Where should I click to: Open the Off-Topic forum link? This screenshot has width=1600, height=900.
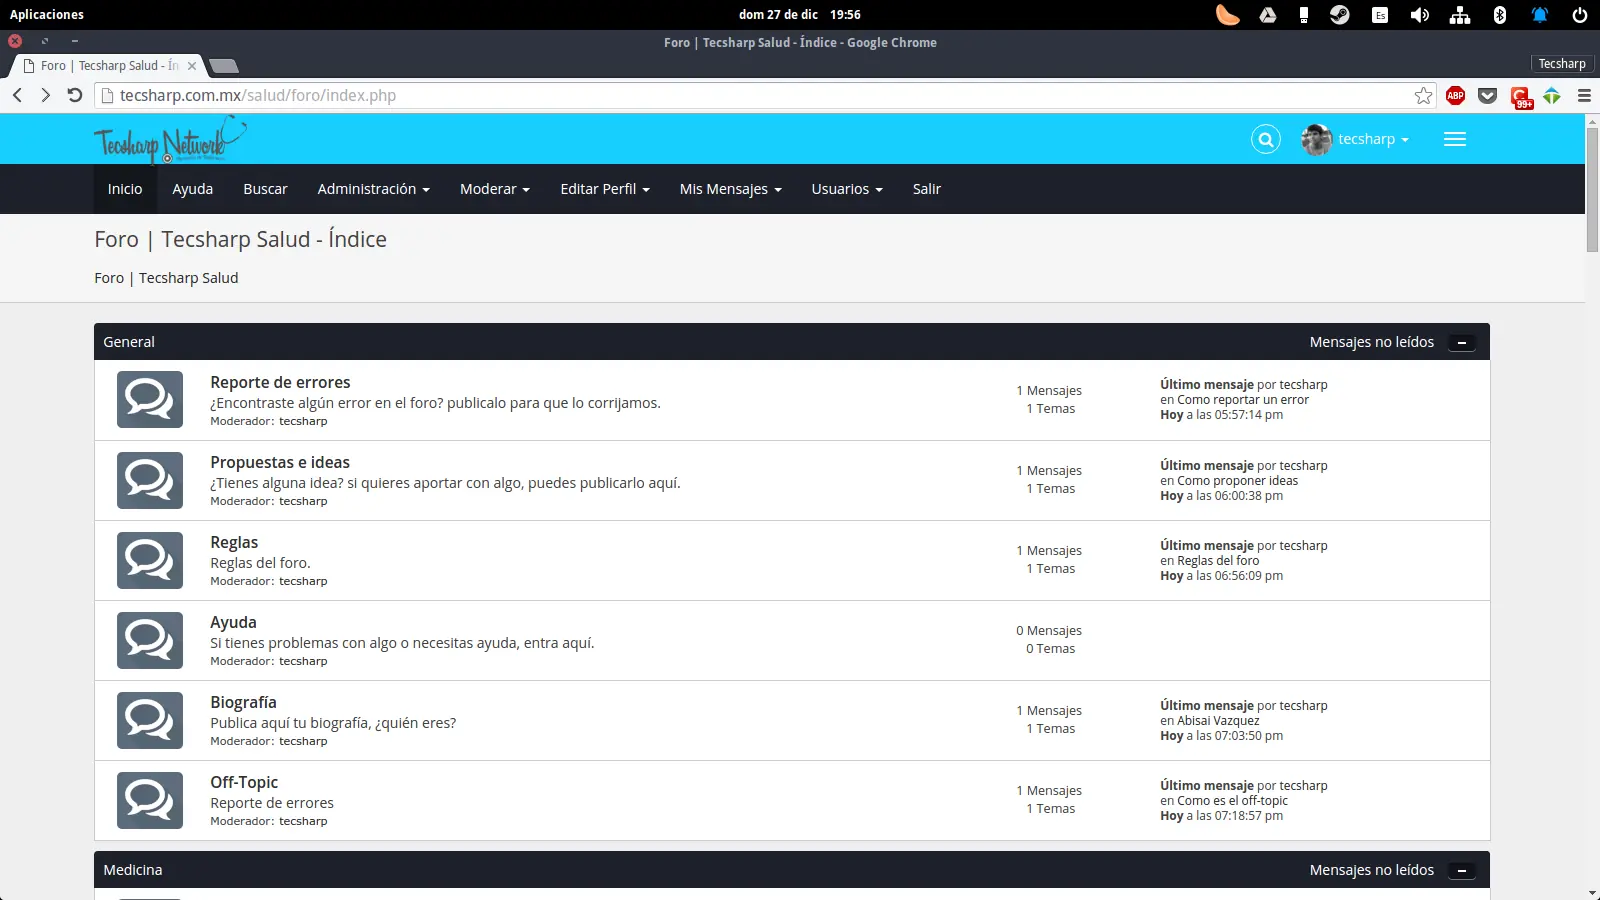(244, 782)
